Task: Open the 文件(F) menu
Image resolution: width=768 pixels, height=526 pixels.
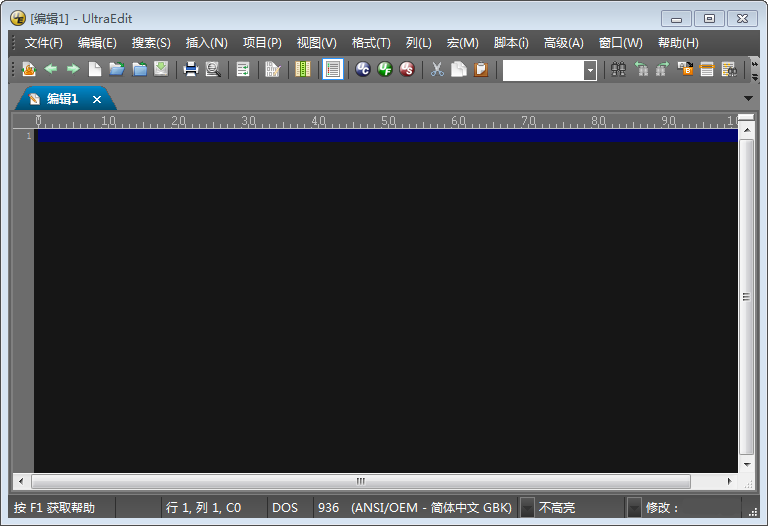Action: 44,43
